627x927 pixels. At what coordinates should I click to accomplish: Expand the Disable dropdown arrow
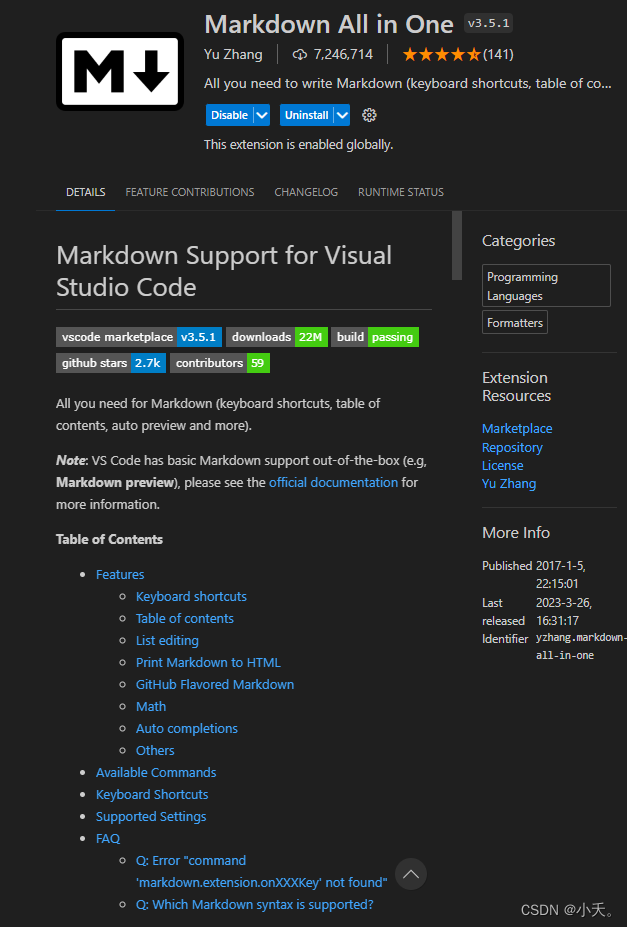point(262,115)
